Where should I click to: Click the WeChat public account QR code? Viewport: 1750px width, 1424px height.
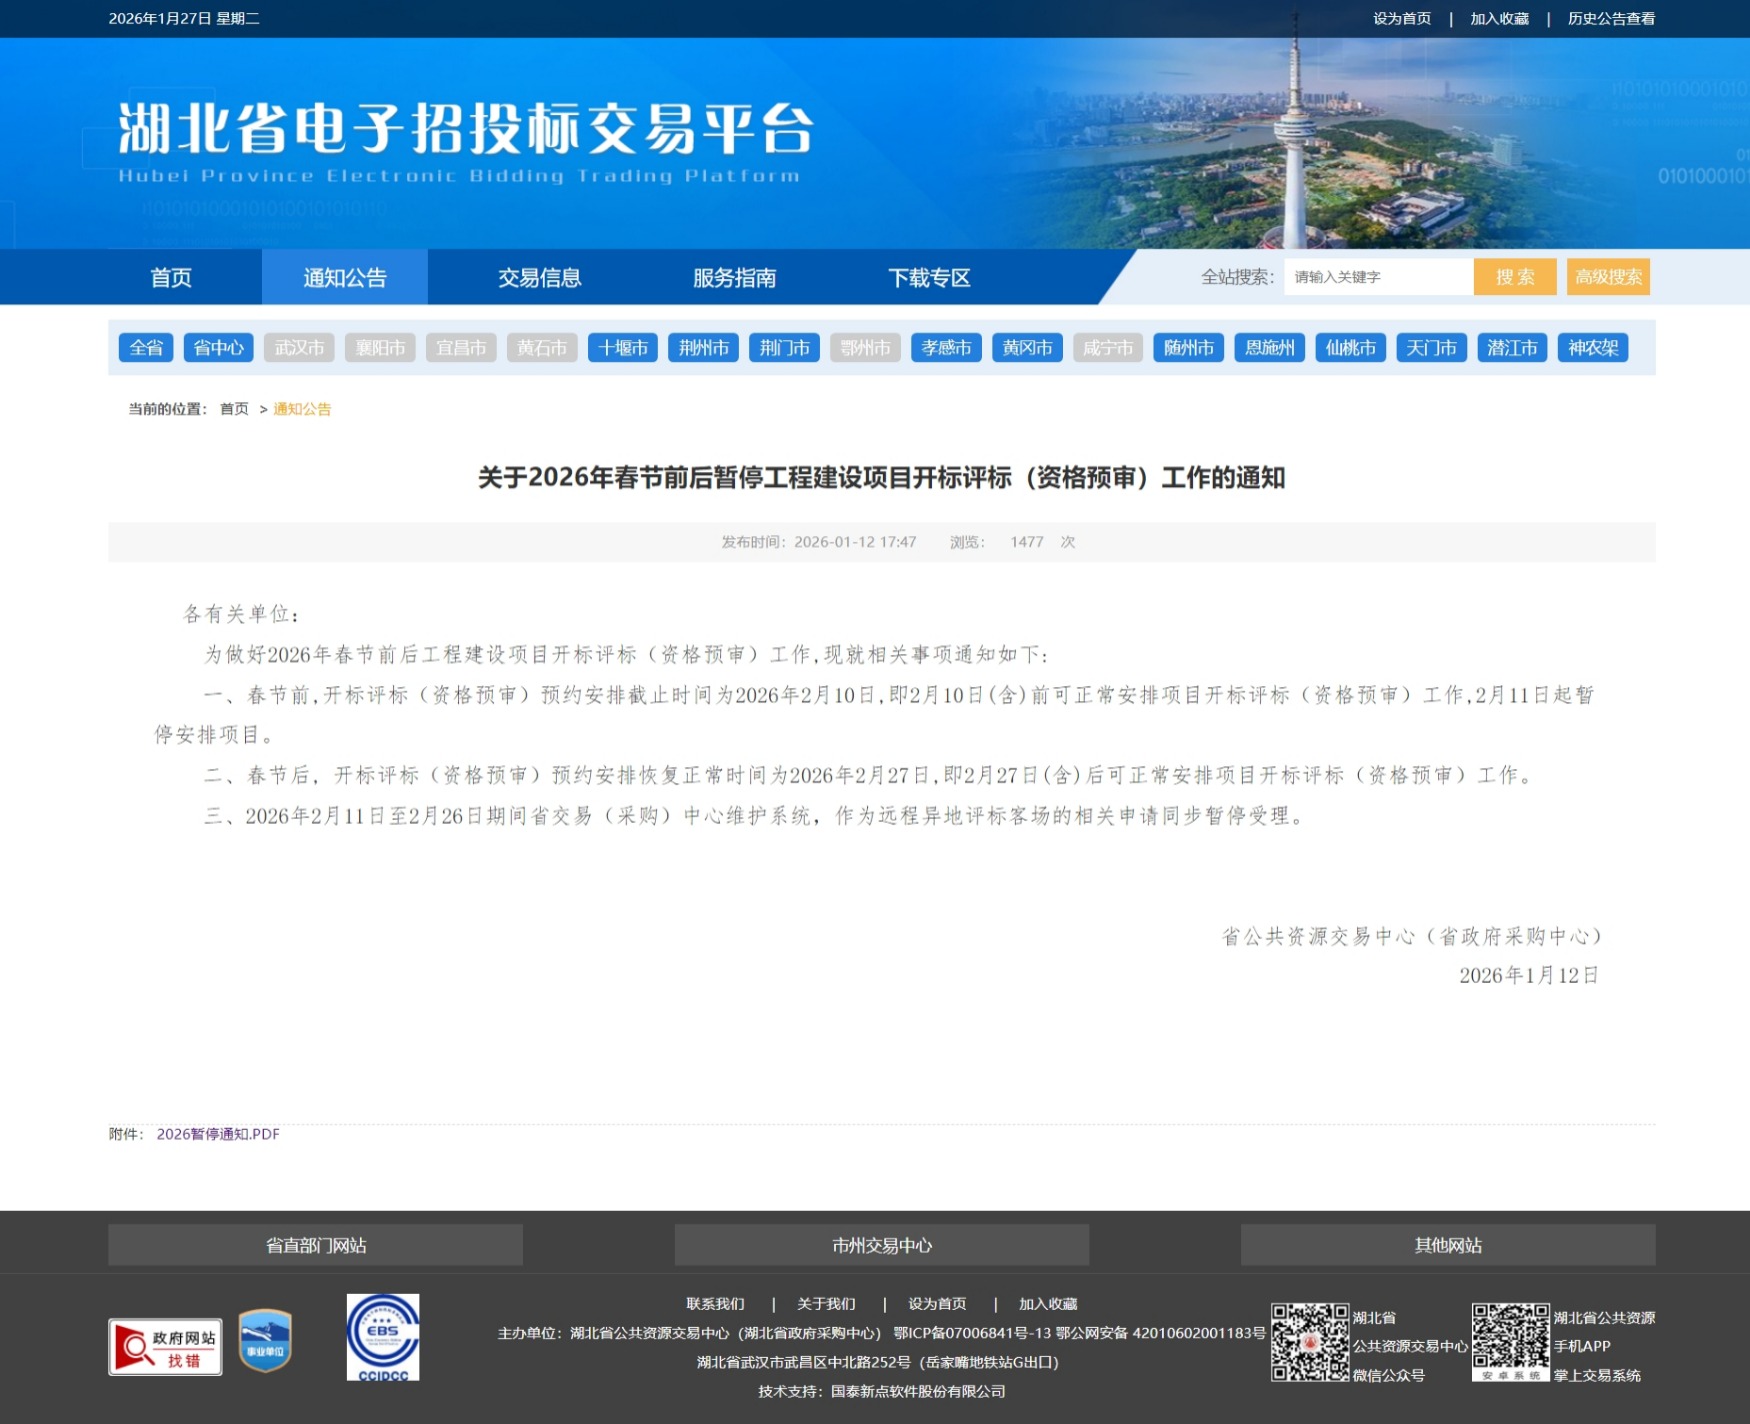[x=1309, y=1342]
